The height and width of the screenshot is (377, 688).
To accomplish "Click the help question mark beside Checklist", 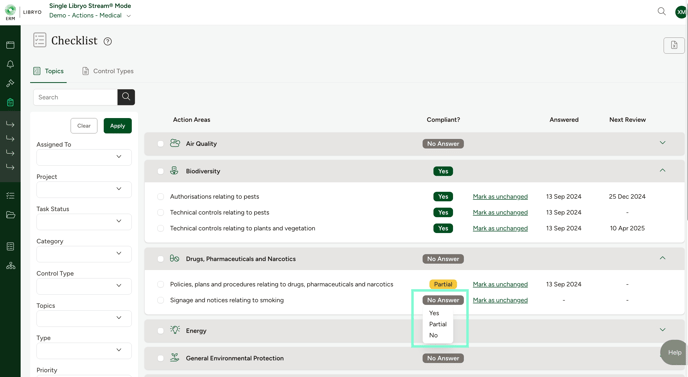I will coord(108,41).
